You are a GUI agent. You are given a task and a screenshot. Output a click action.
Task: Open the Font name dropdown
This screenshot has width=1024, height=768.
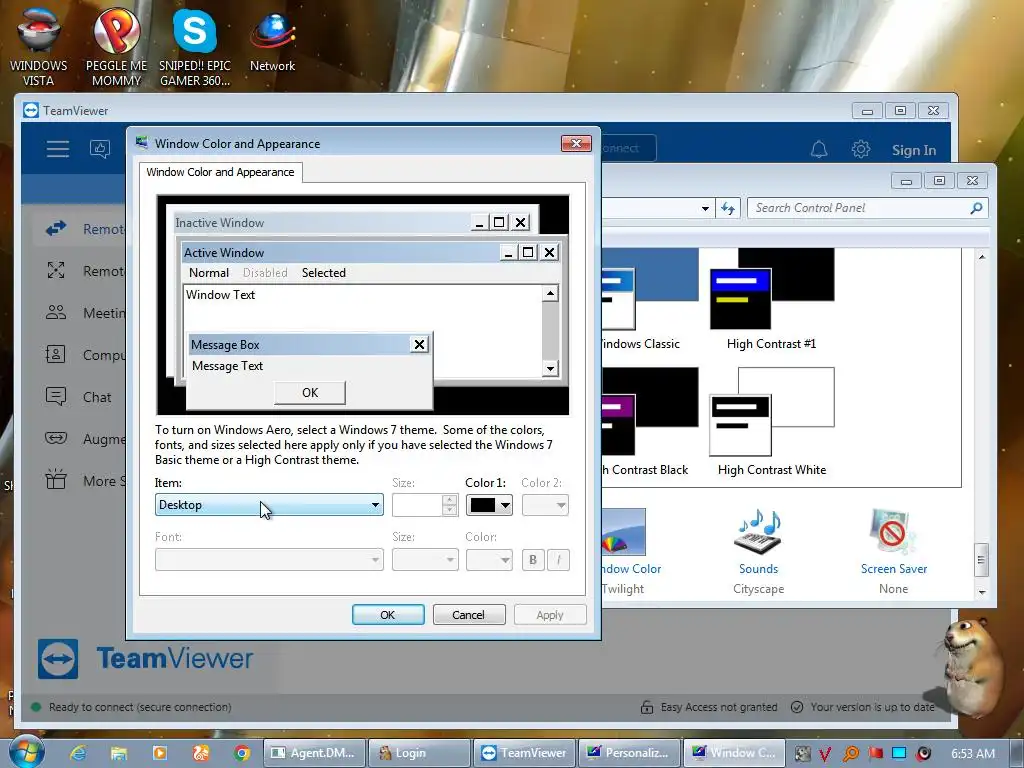pos(269,560)
